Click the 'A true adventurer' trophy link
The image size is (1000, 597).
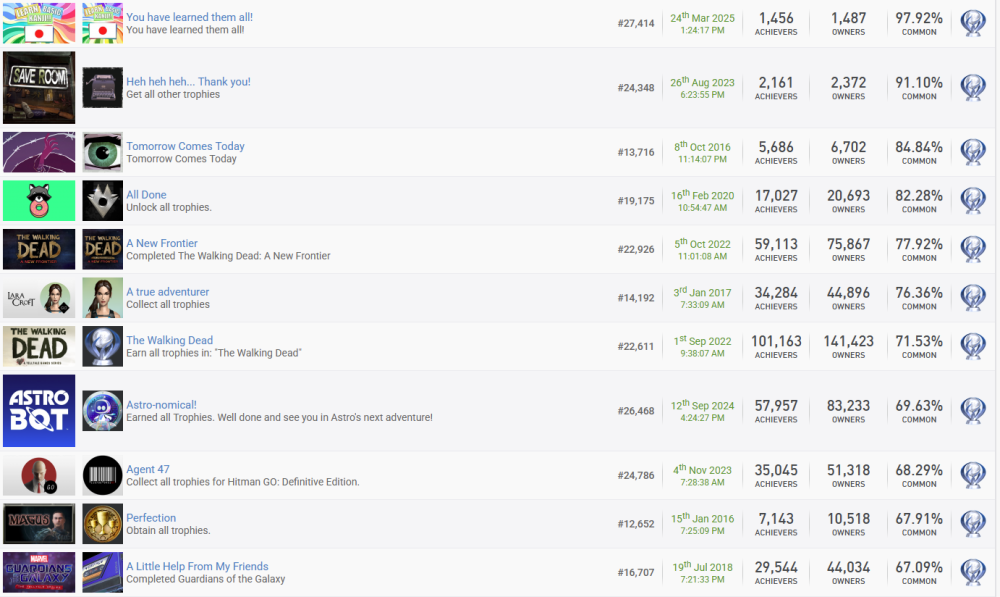click(167, 292)
